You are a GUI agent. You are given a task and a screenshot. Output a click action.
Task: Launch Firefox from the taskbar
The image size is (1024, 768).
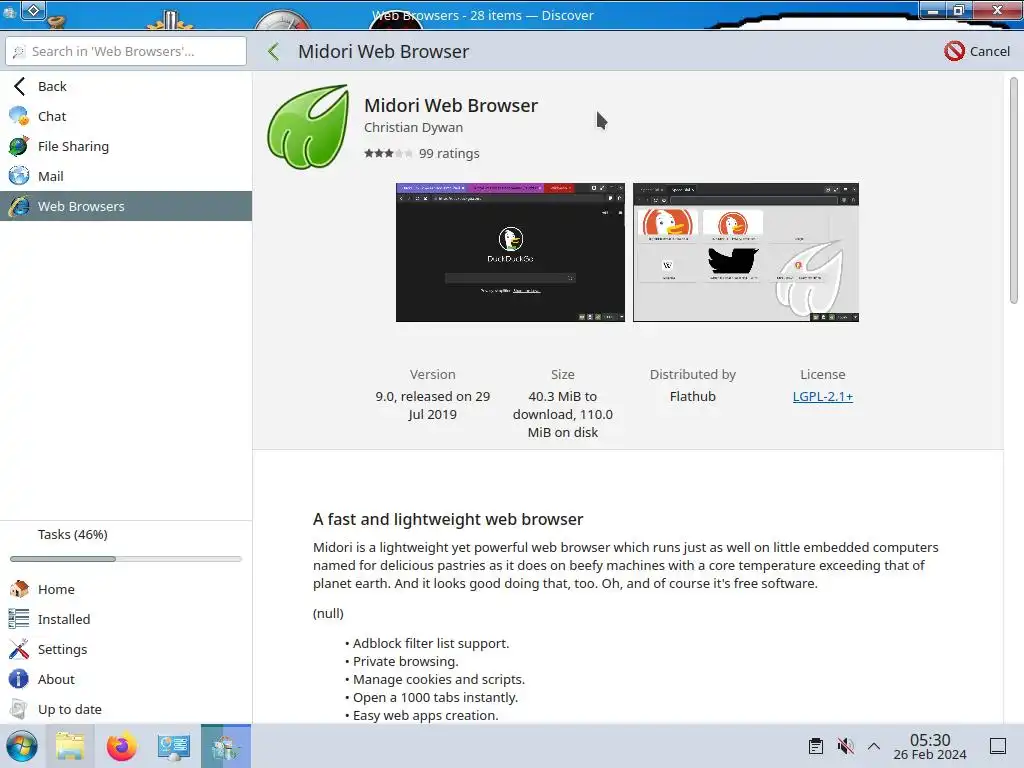click(x=121, y=746)
